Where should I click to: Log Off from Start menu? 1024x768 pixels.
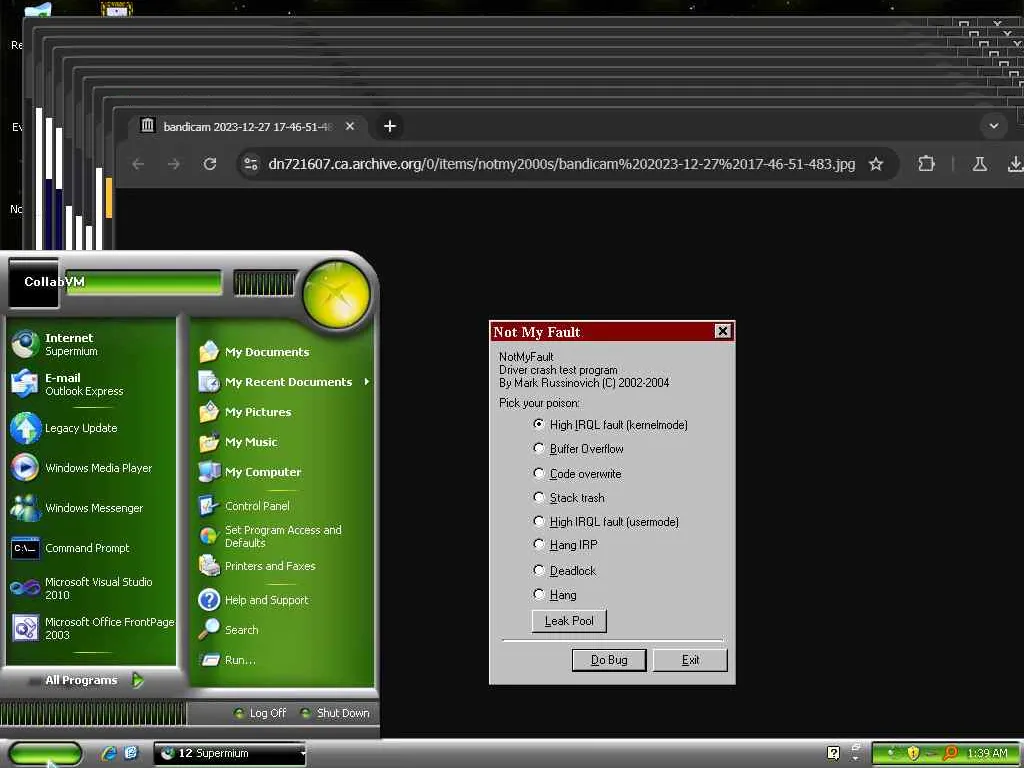(260, 713)
